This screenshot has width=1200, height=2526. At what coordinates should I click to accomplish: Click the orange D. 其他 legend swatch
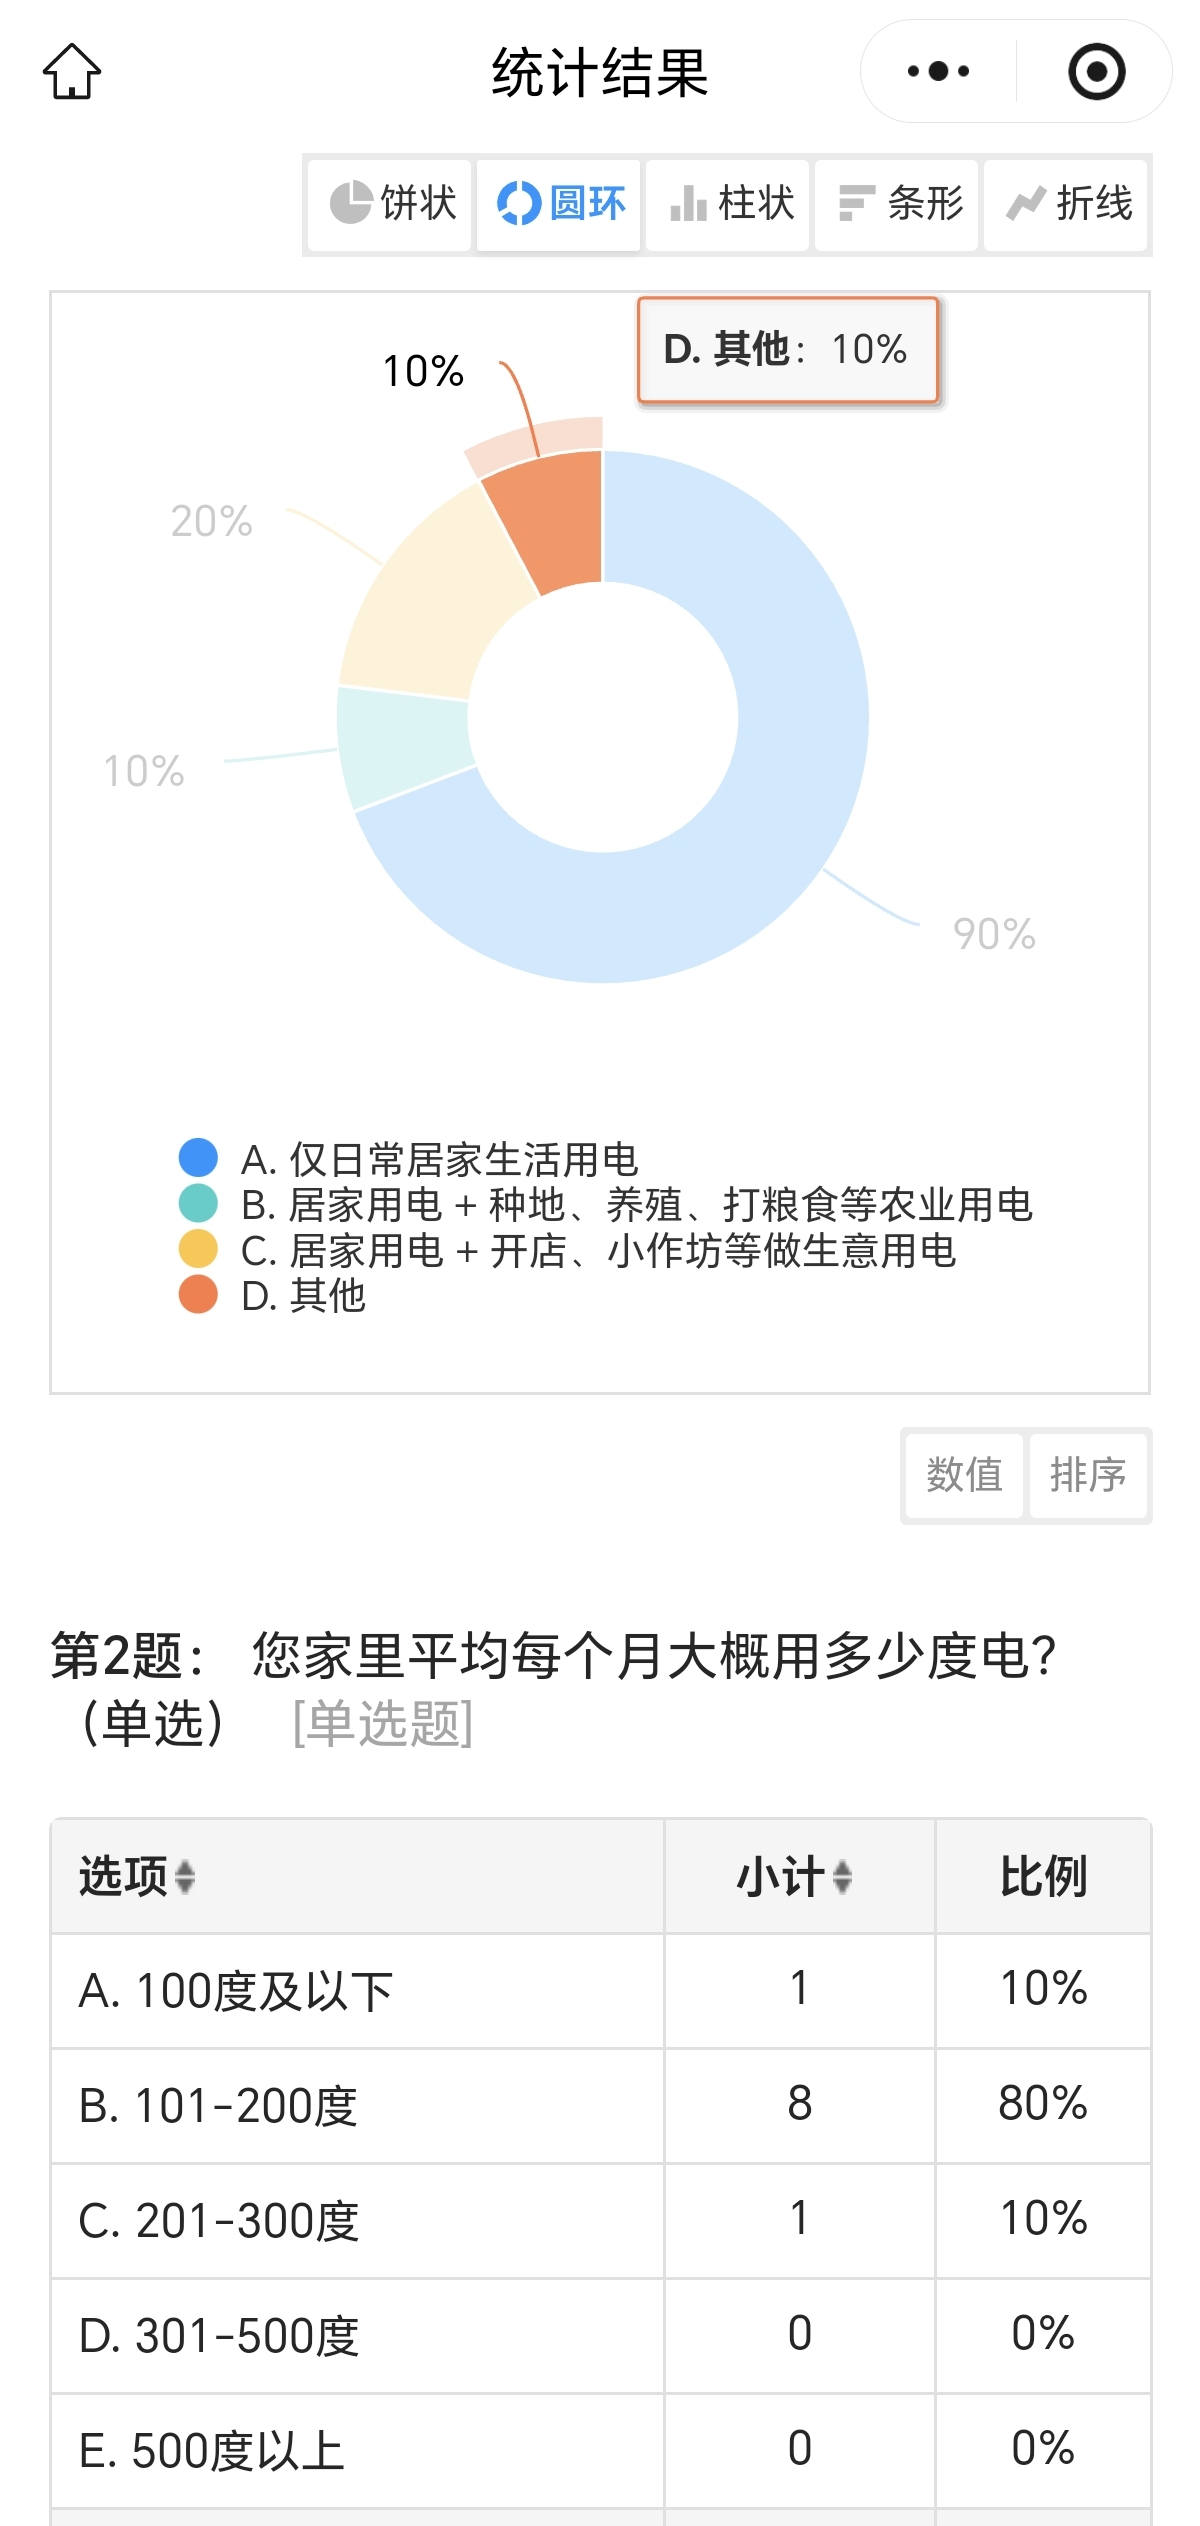tap(198, 1295)
